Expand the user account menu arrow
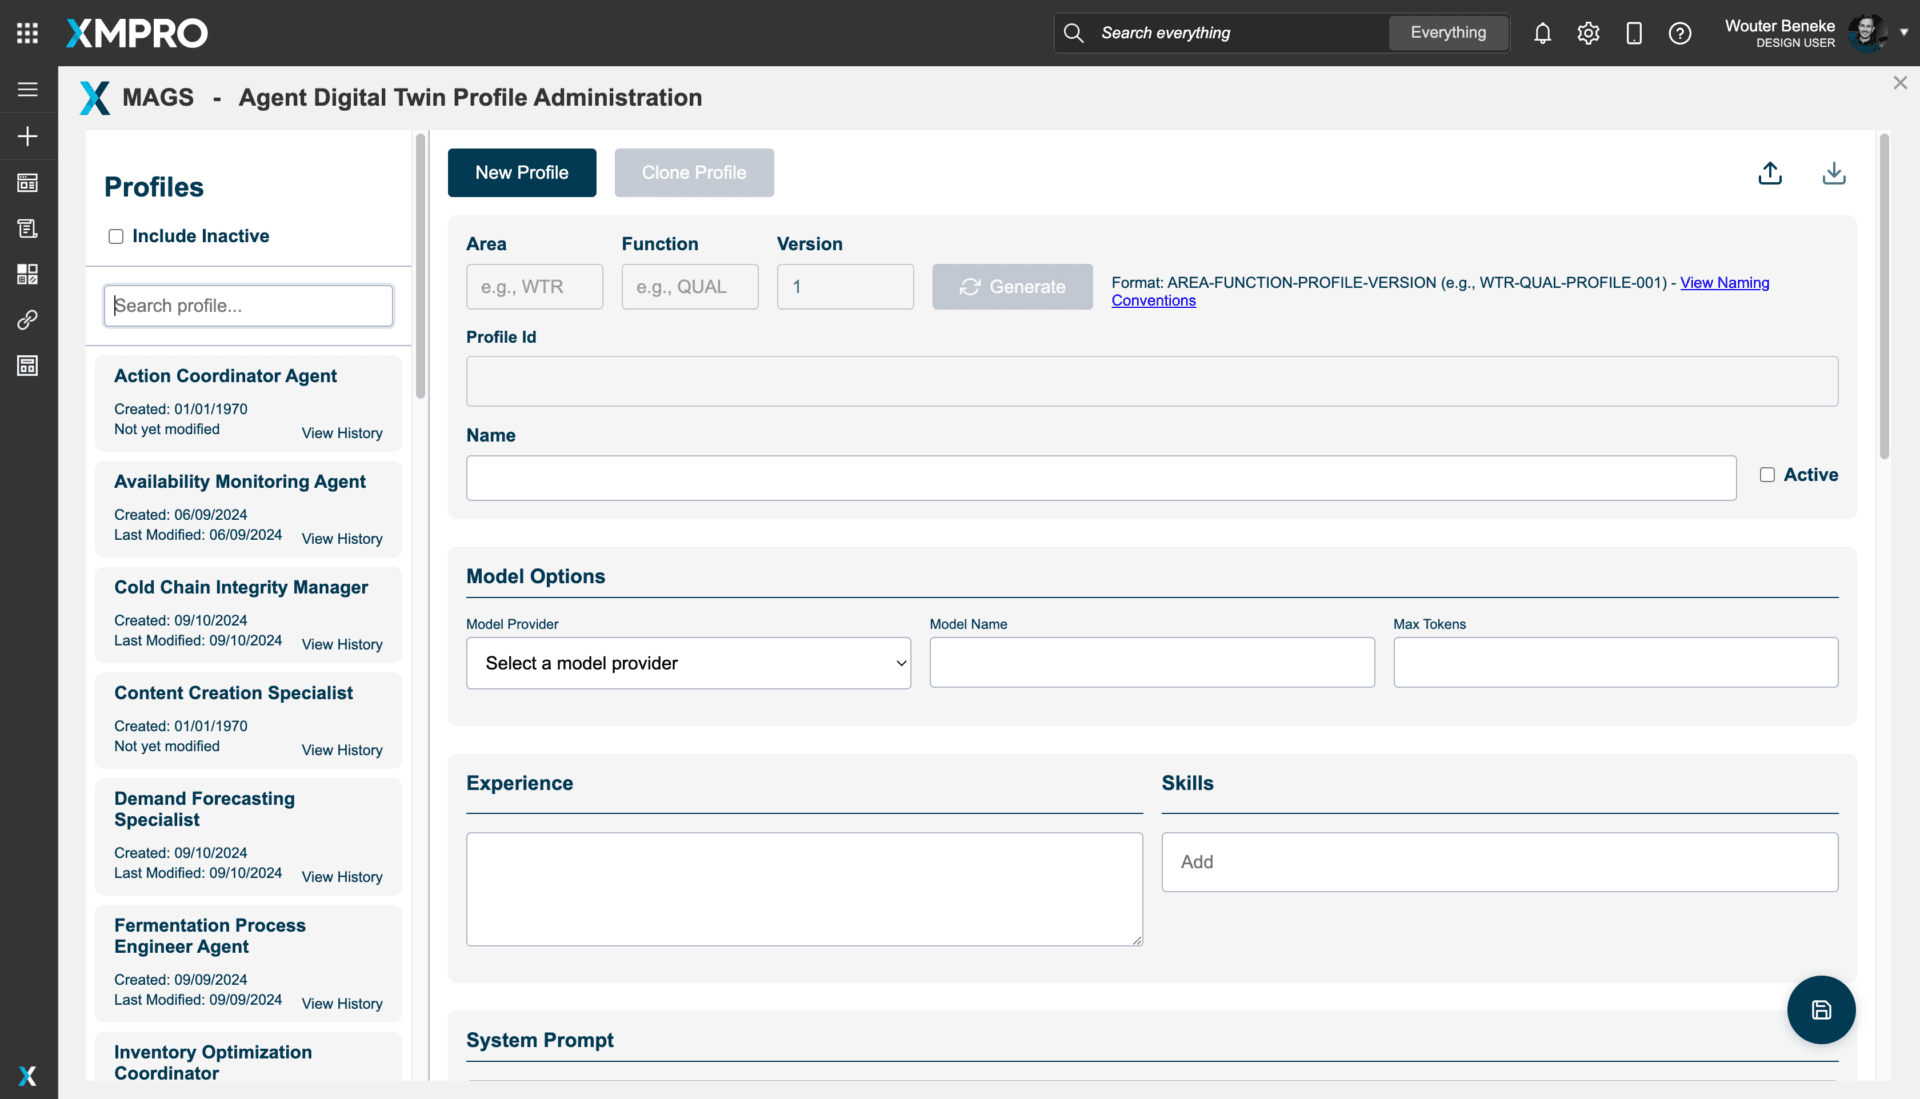1920x1099 pixels. click(x=1904, y=32)
